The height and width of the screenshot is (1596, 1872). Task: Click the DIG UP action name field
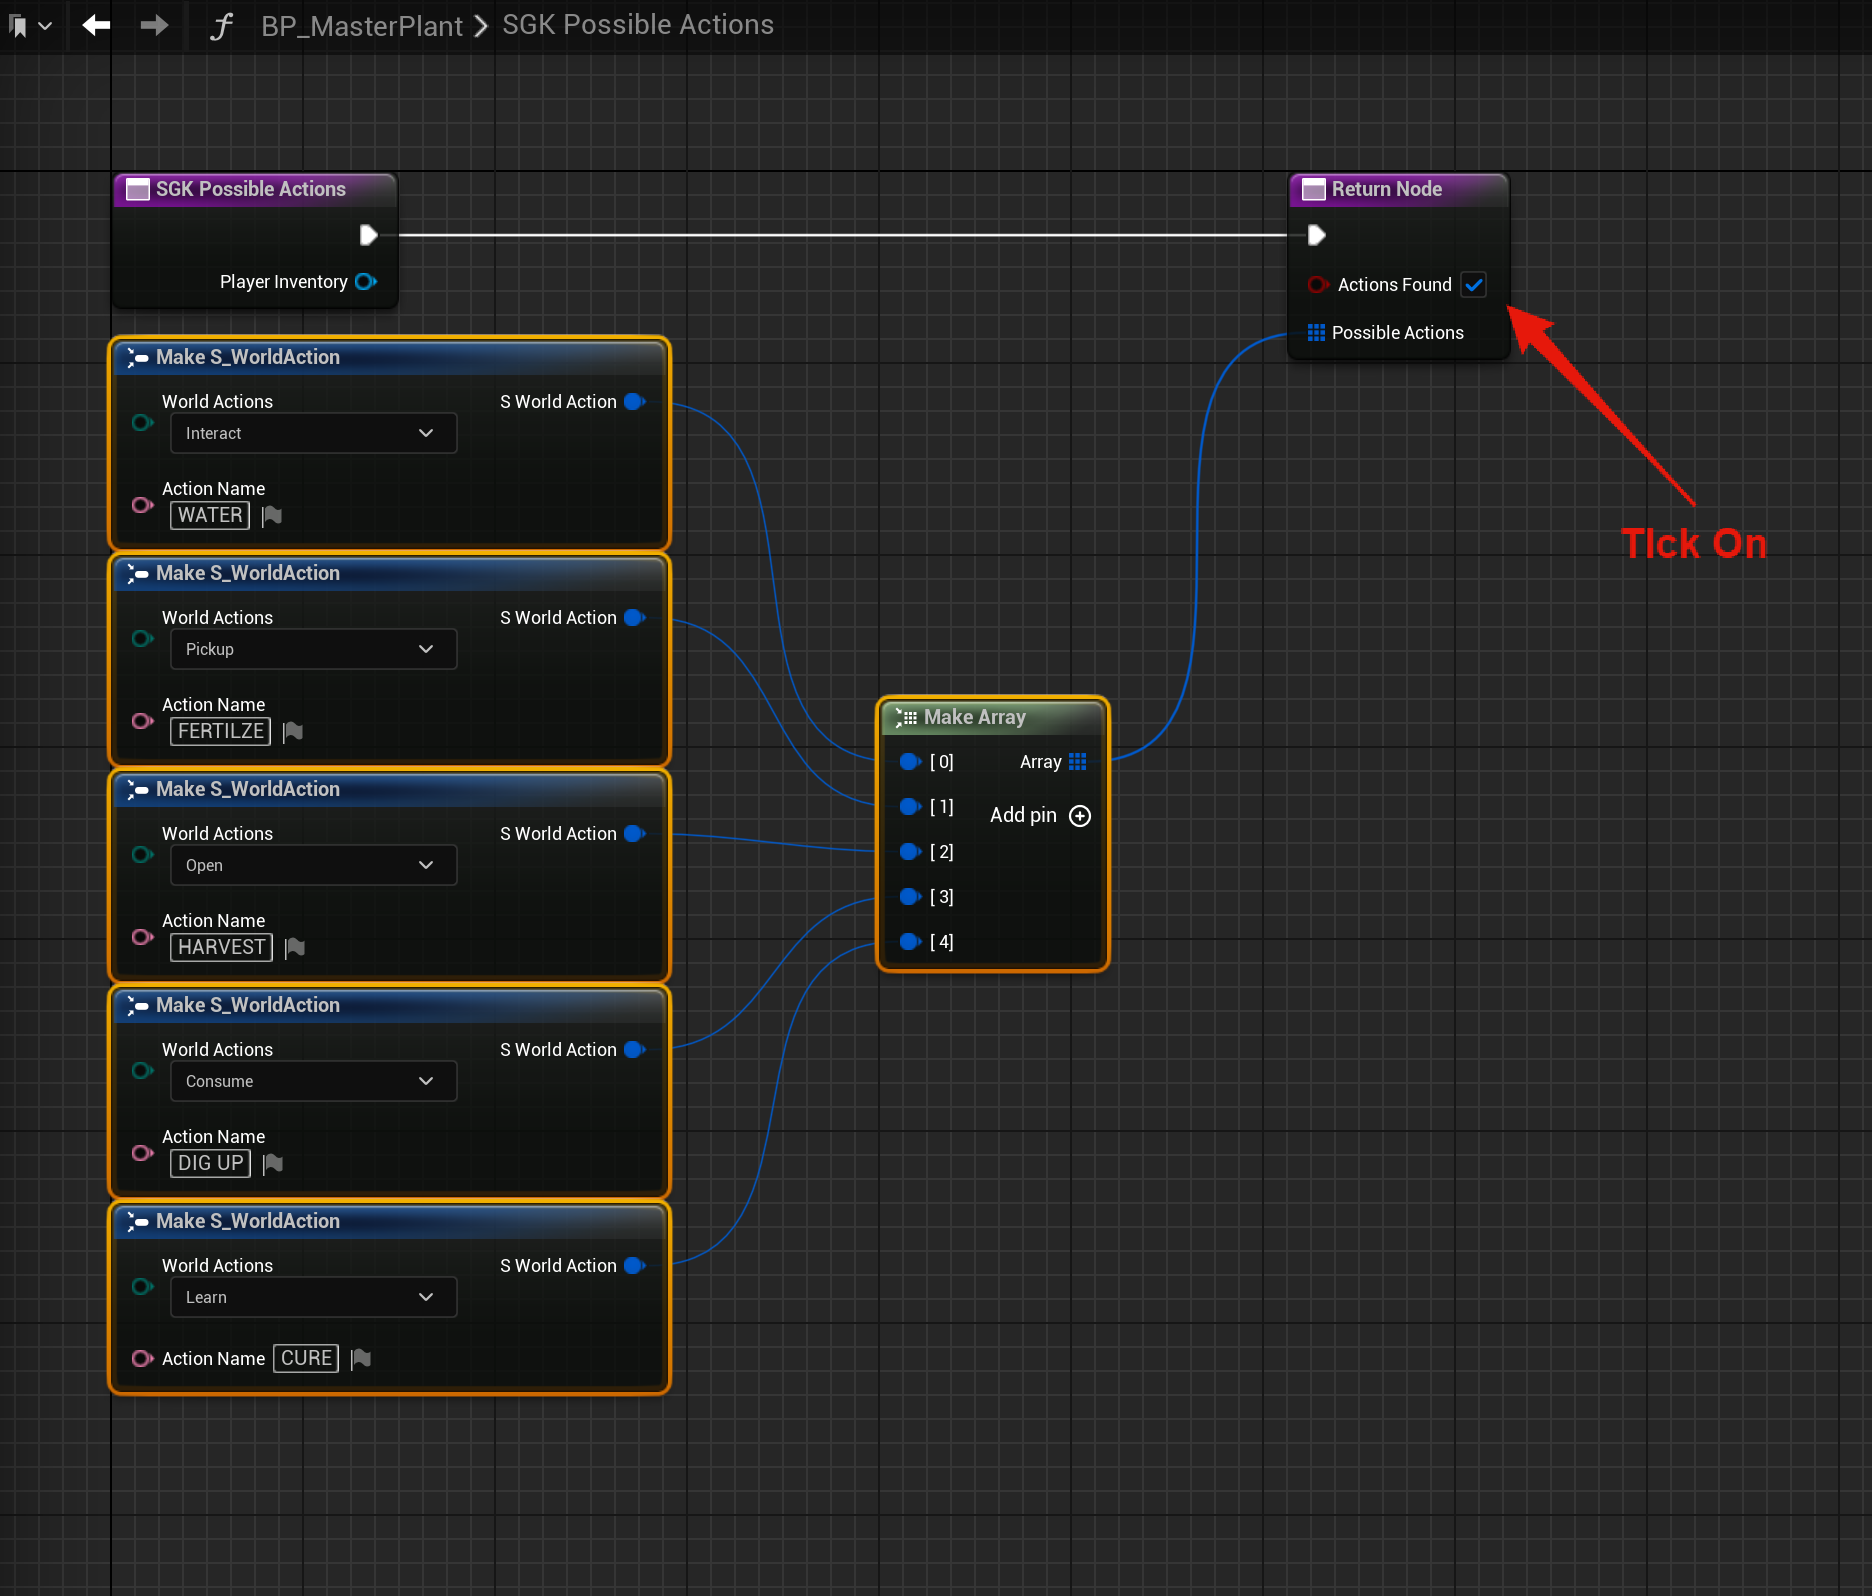[x=210, y=1164]
